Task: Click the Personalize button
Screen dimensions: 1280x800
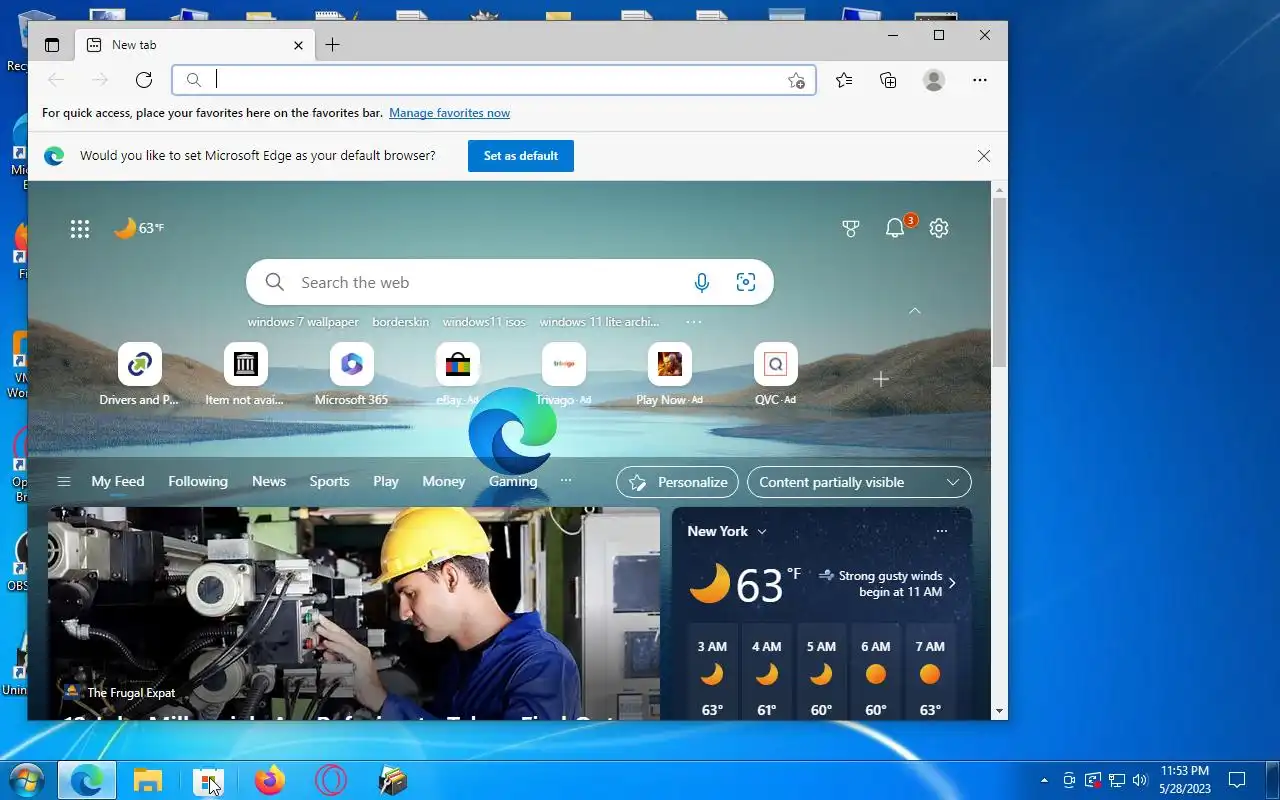Action: [x=677, y=482]
